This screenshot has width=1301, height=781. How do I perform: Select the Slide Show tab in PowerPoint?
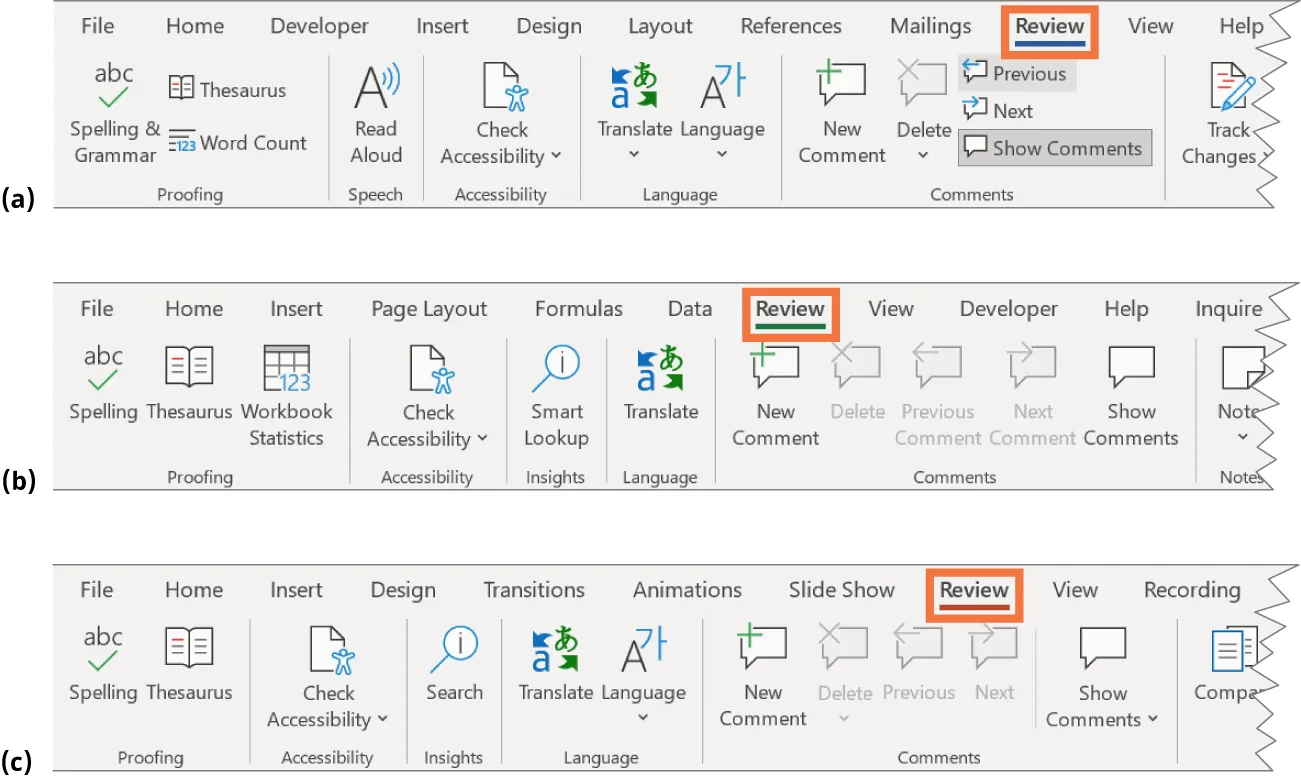841,590
